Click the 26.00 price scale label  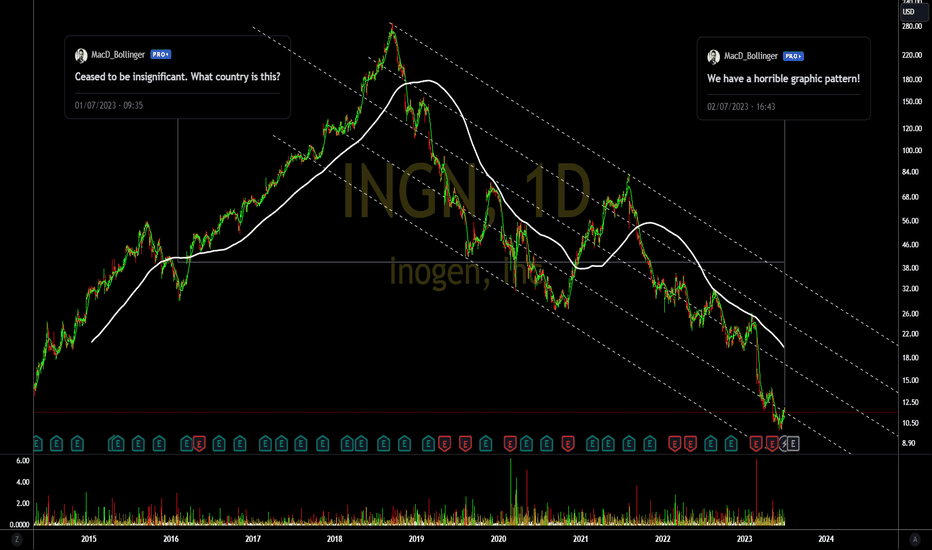click(910, 314)
